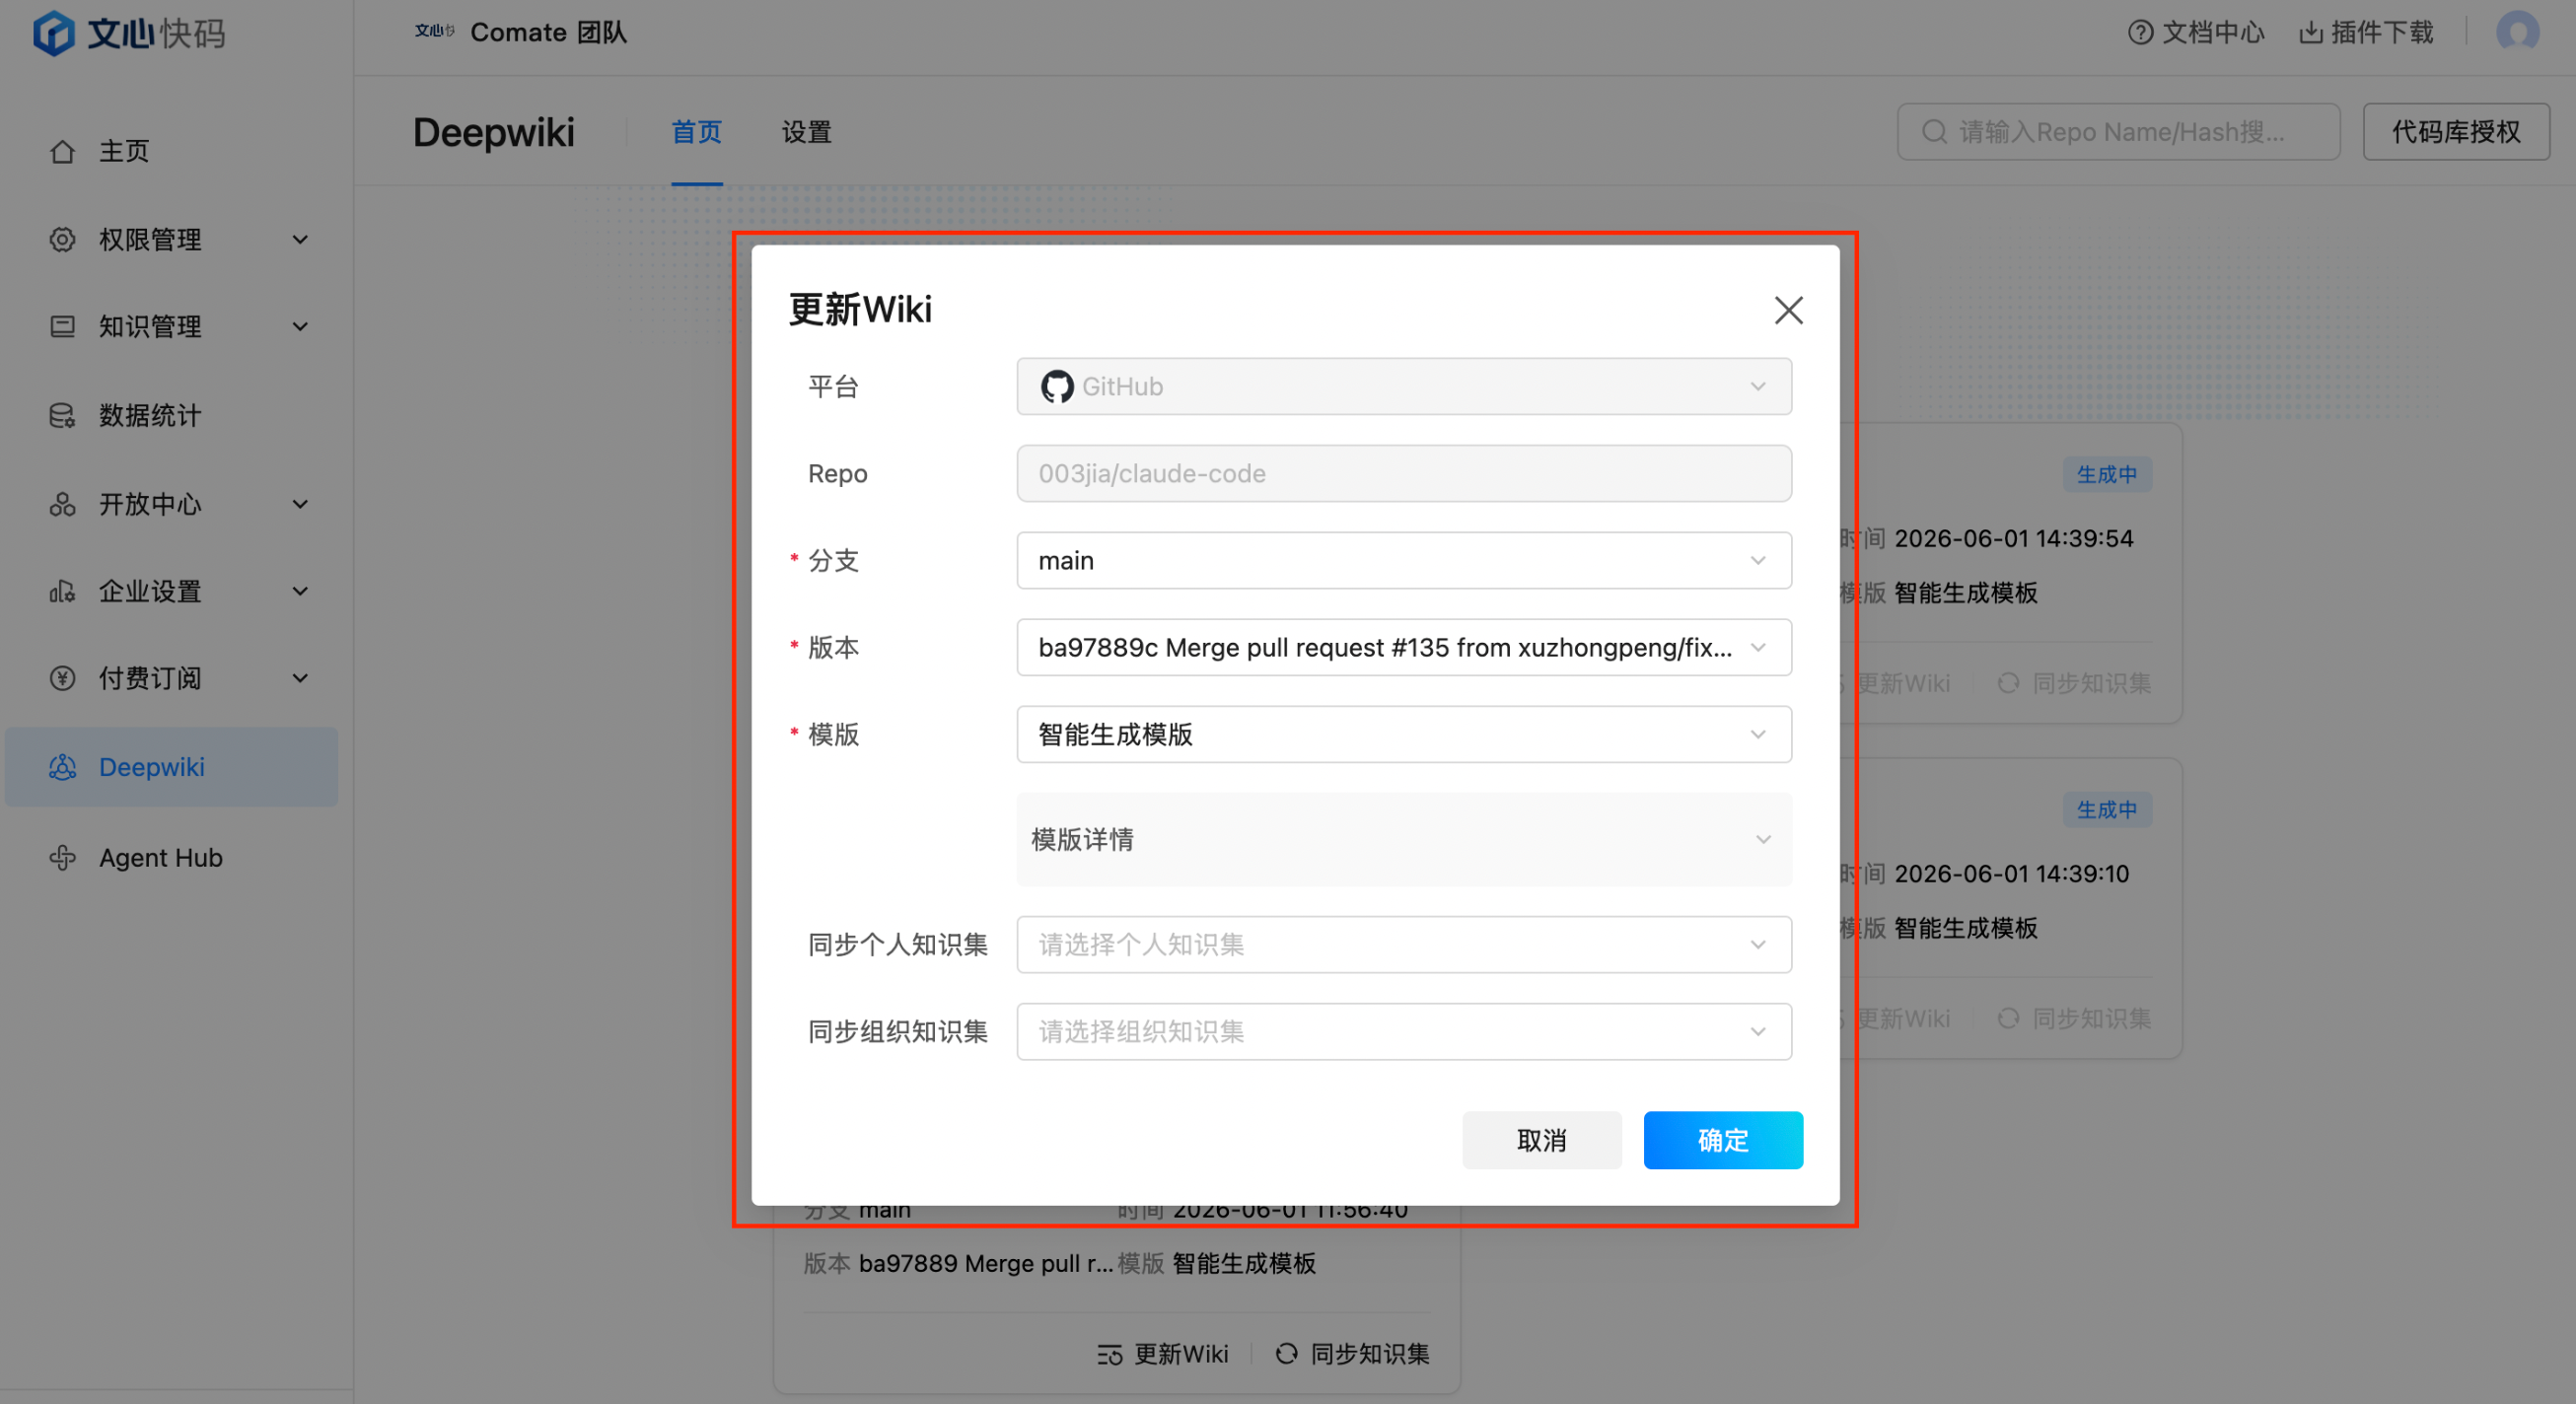Click the Repo Name/Hash search field
Image resolution: width=2576 pixels, height=1404 pixels.
(2118, 132)
